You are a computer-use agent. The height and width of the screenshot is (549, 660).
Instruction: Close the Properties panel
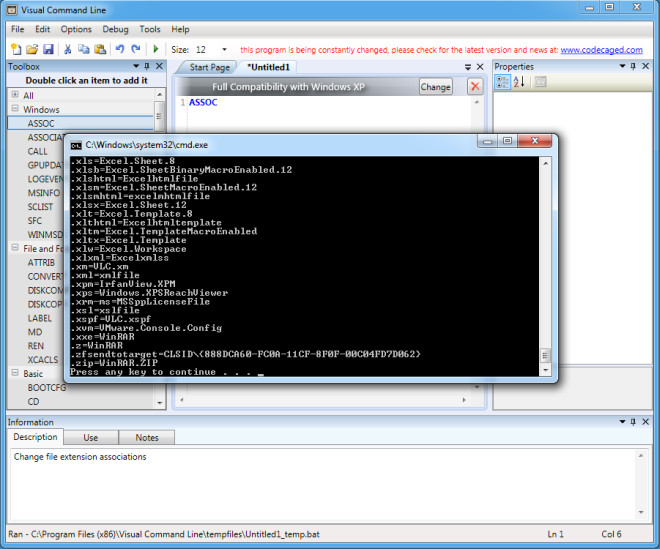pyautogui.click(x=645, y=66)
